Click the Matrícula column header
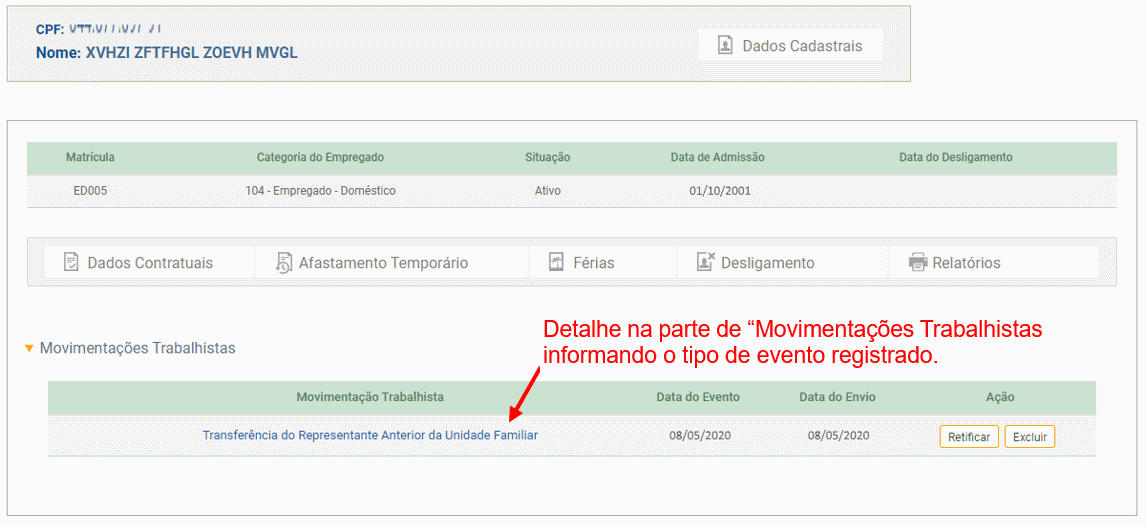The height and width of the screenshot is (526, 1146). [90, 157]
